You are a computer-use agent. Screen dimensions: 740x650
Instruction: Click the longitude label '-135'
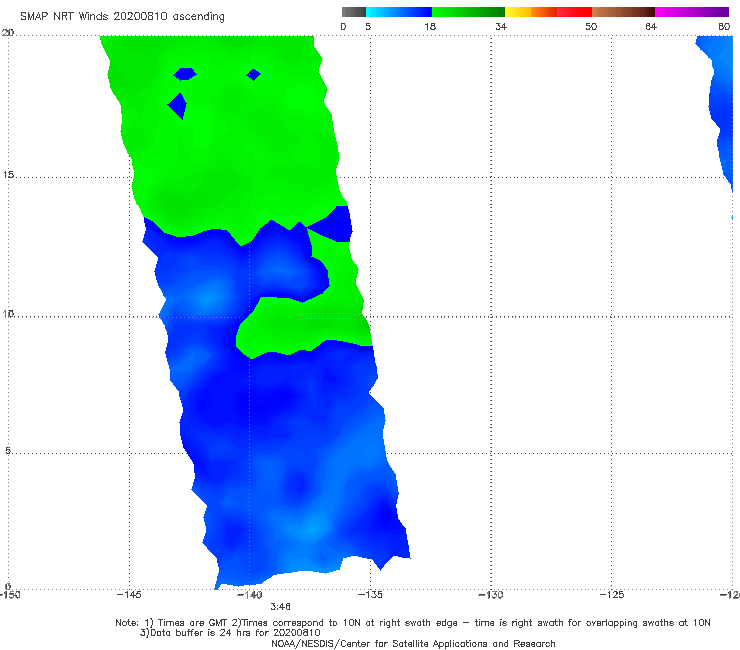coord(370,594)
